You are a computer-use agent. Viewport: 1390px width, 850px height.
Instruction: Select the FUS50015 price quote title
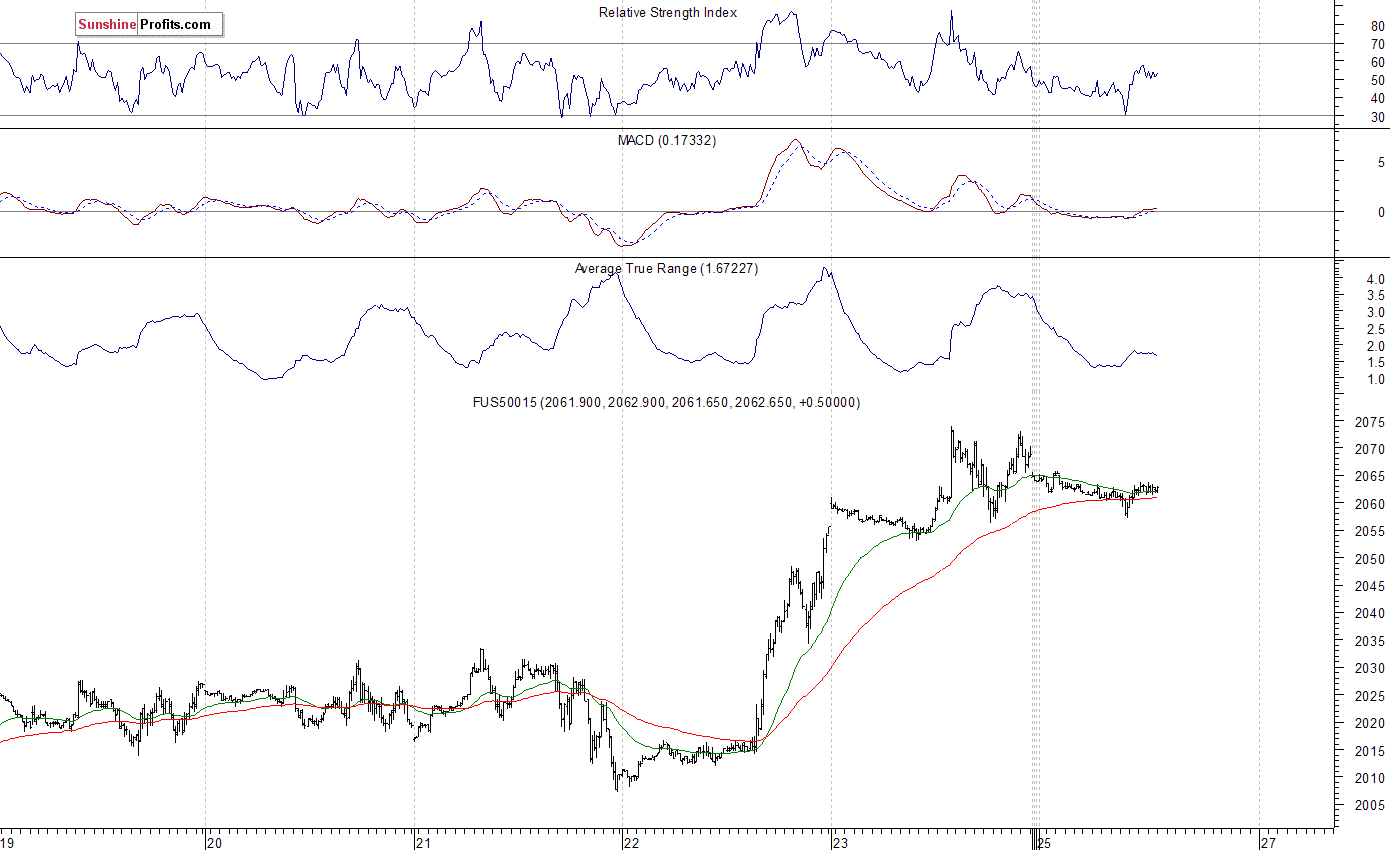pos(666,402)
